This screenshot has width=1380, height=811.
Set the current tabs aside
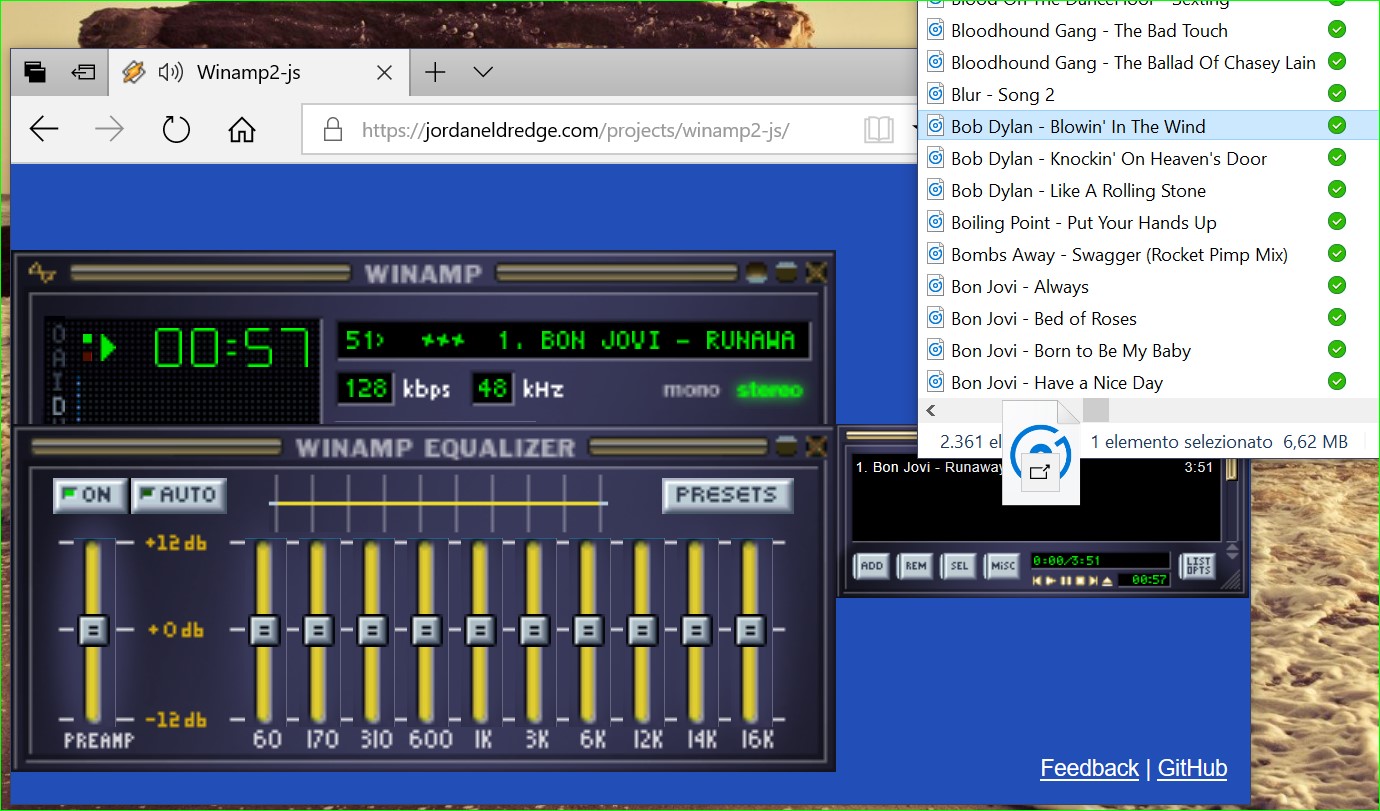pos(83,72)
